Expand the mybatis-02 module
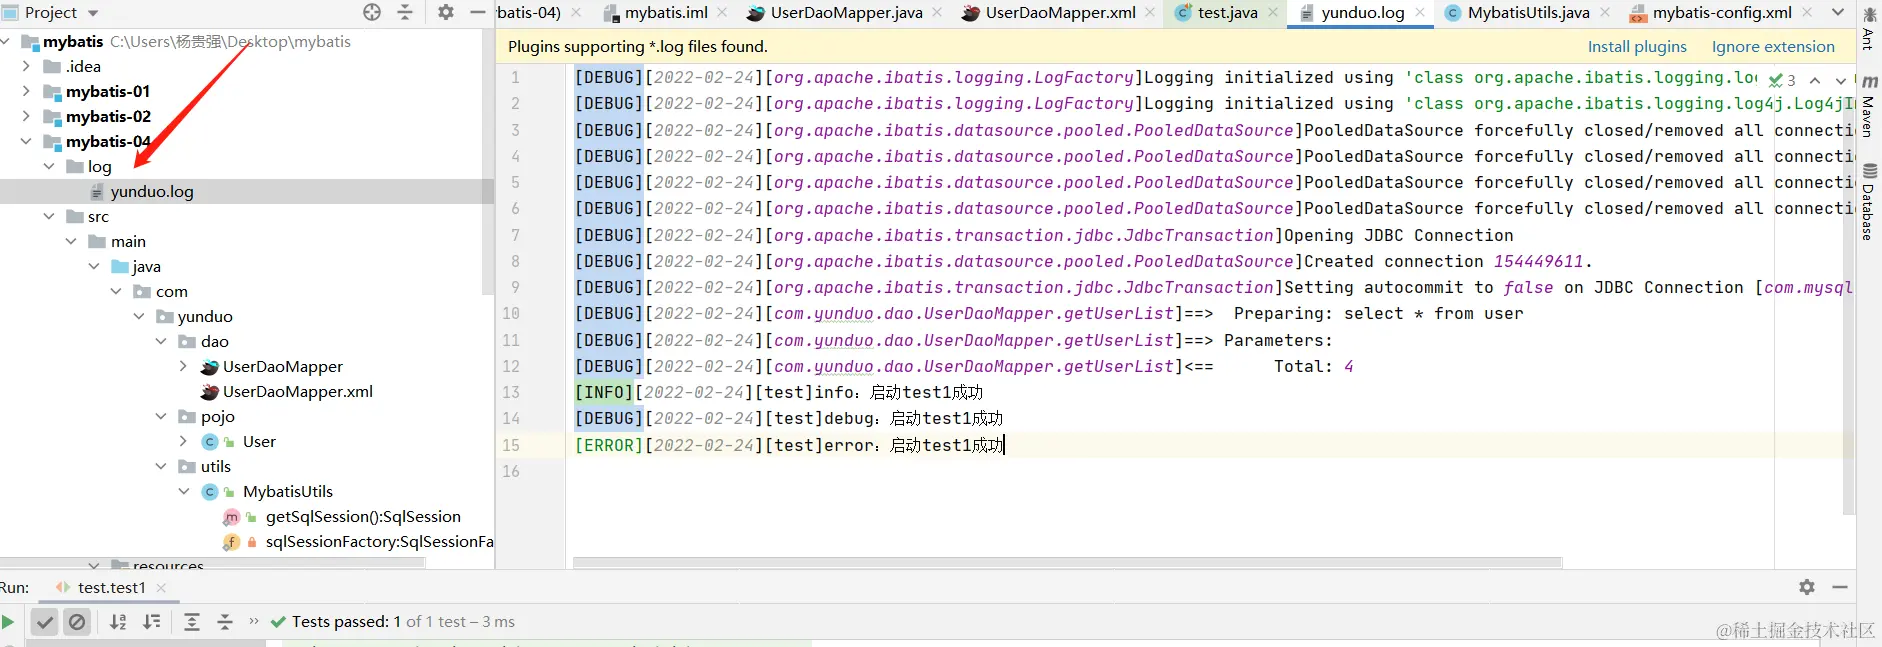The height and width of the screenshot is (647, 1882). click(26, 116)
